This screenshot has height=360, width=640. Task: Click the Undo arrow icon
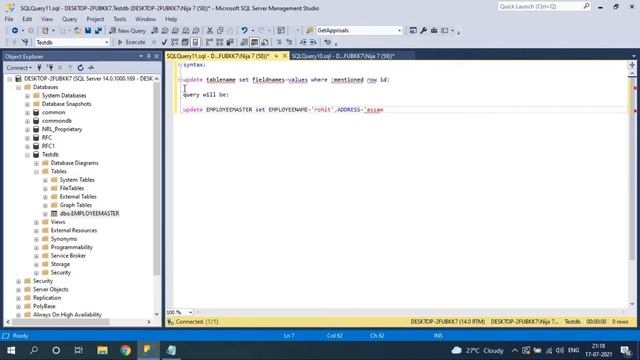click(x=244, y=31)
